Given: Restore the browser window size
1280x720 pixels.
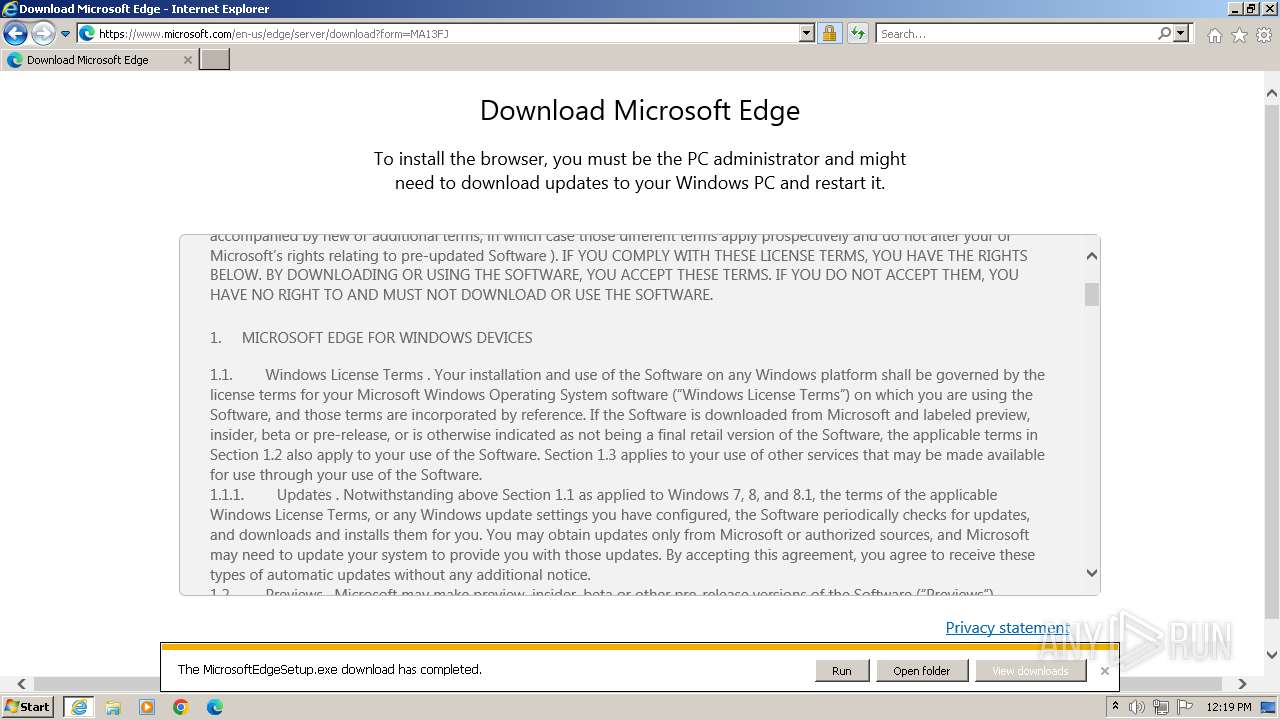Looking at the screenshot, I should [x=1250, y=9].
